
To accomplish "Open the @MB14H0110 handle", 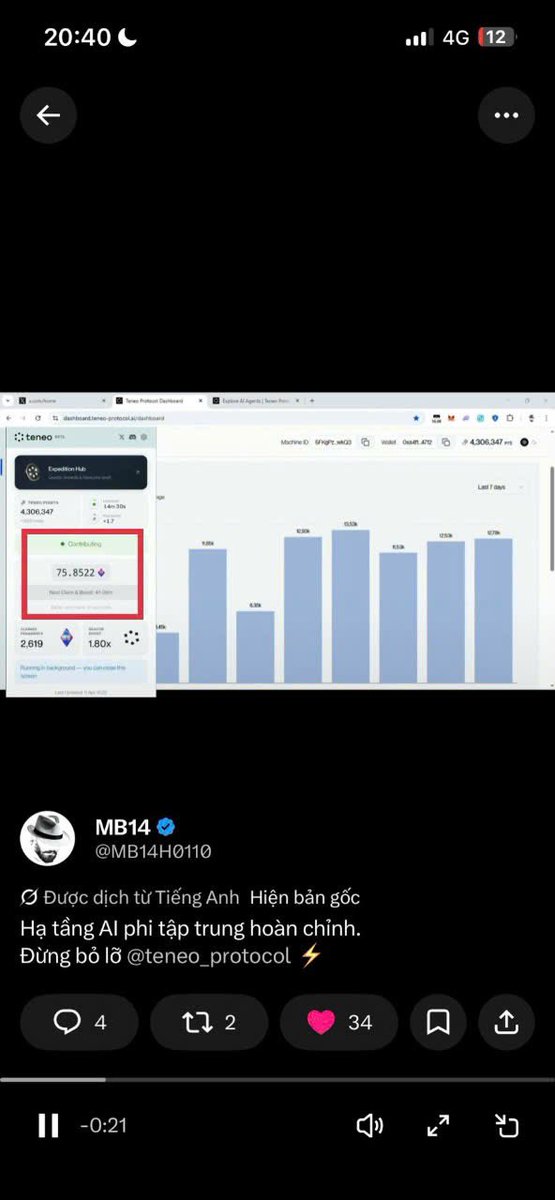I will click(x=153, y=852).
